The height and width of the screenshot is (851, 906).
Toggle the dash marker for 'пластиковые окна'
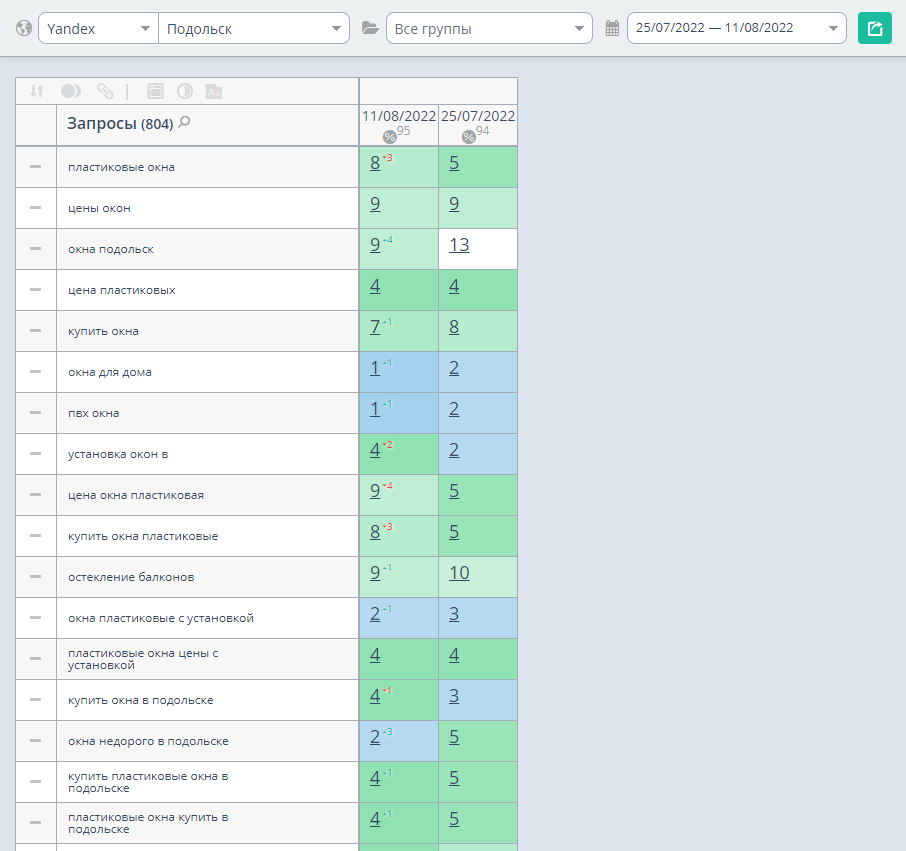[x=36, y=167]
